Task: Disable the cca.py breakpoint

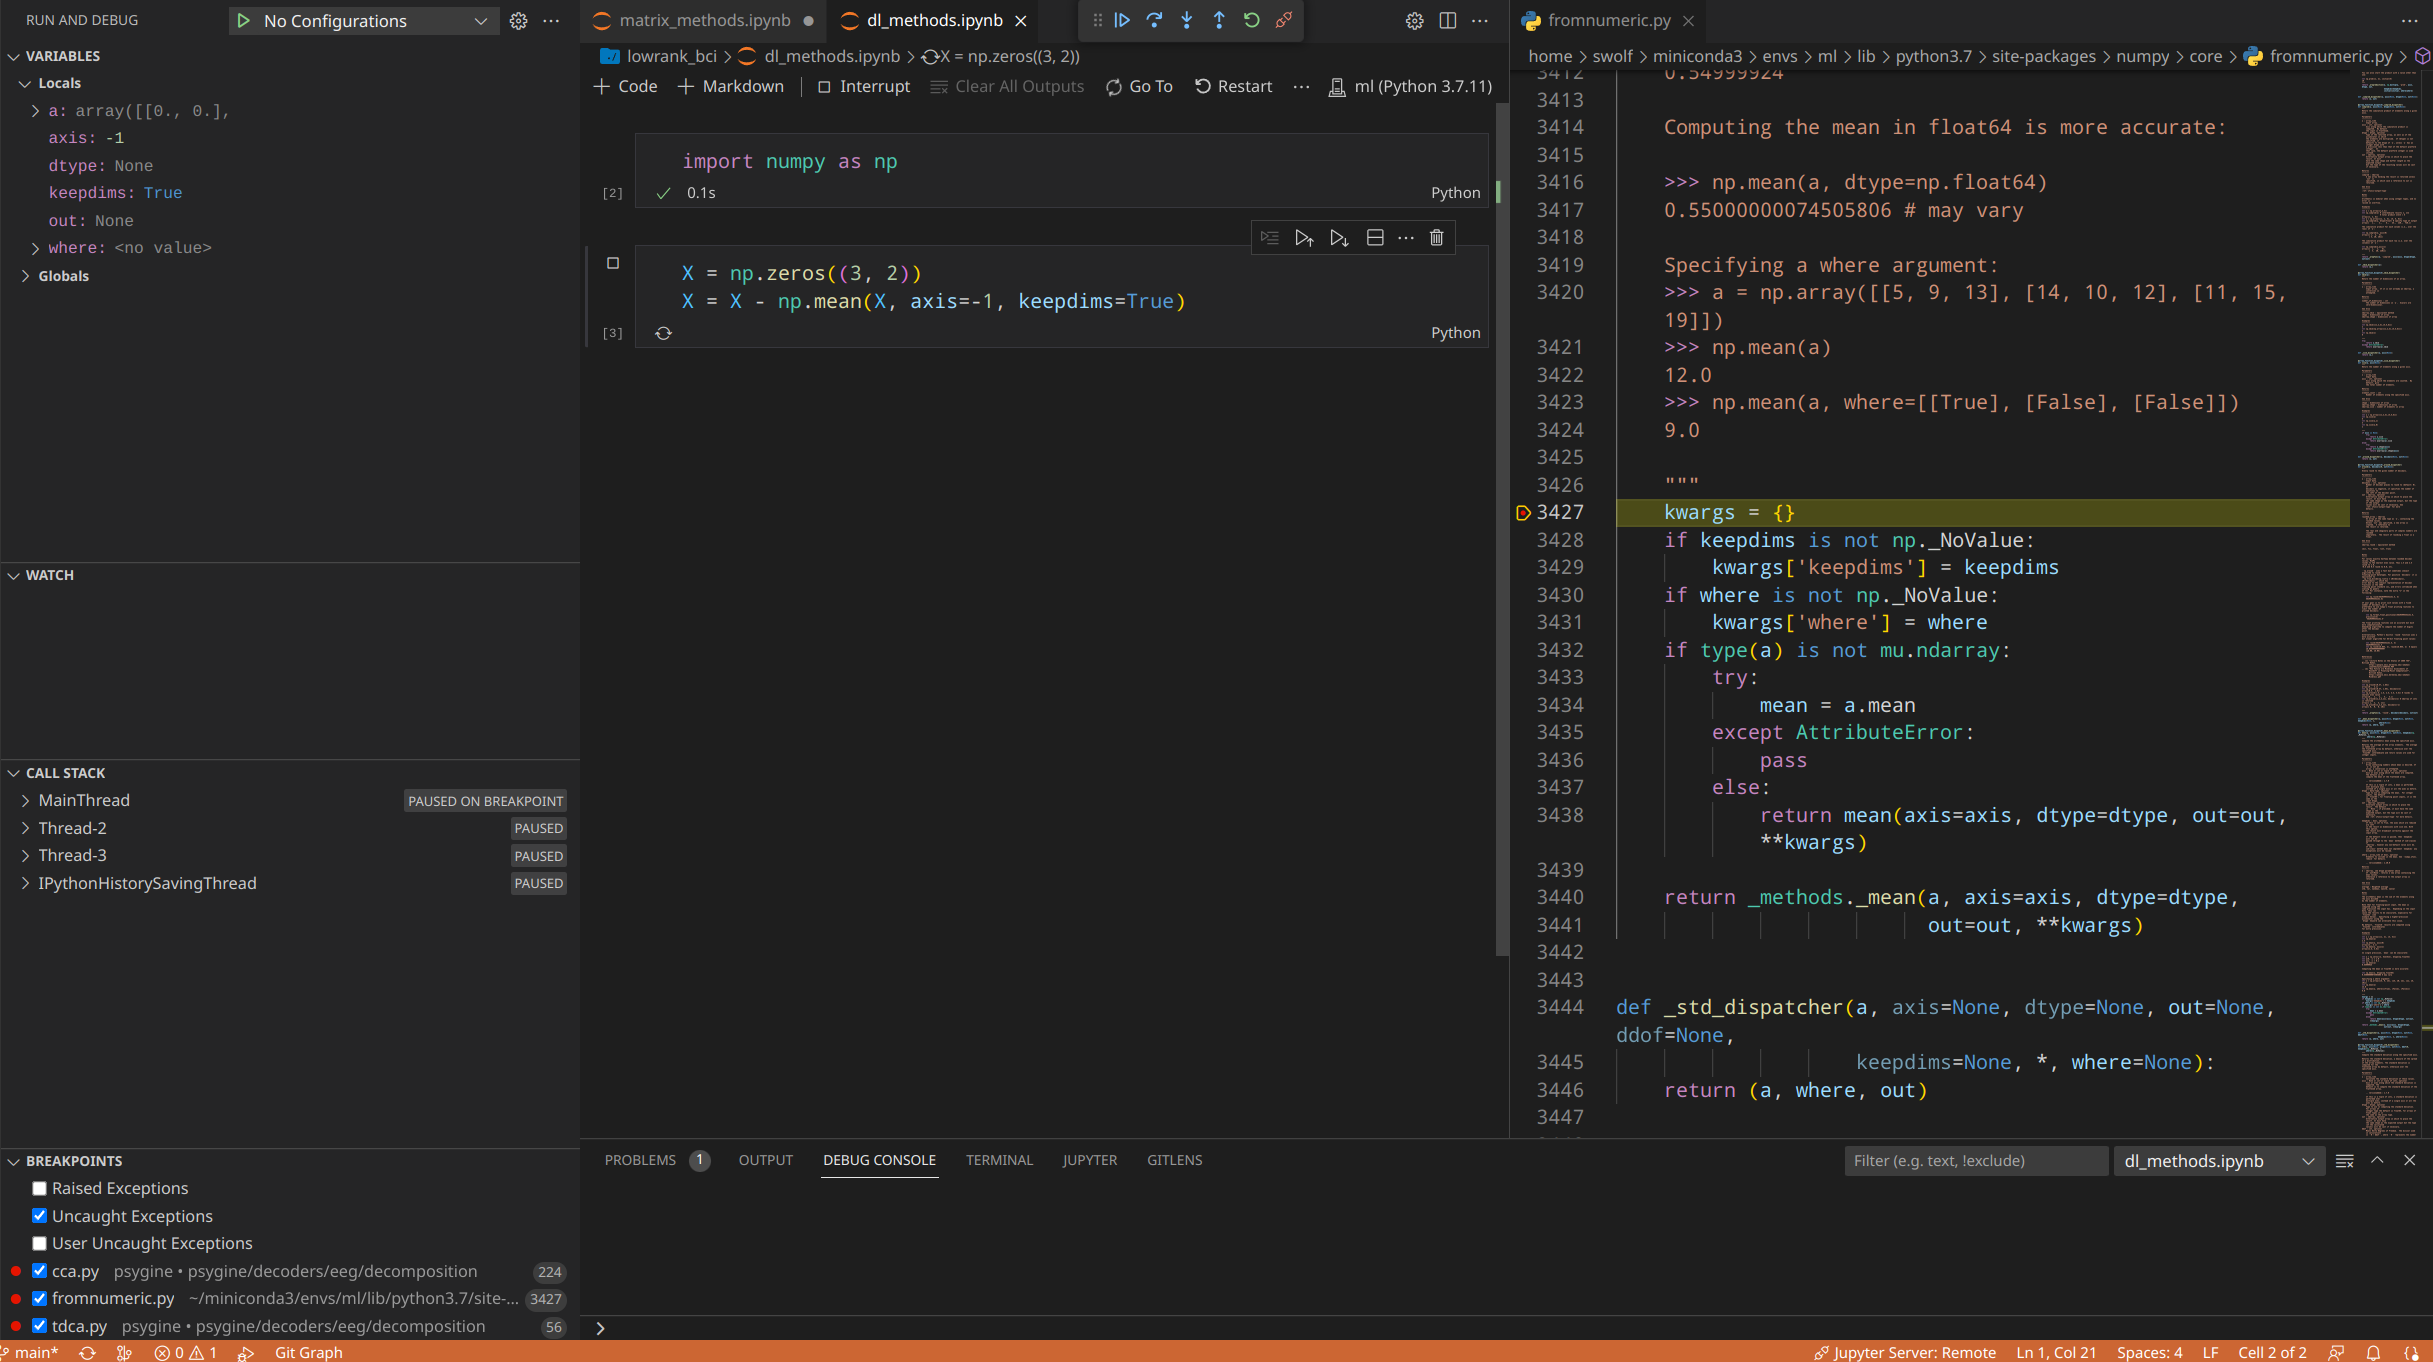Action: pos(39,1271)
